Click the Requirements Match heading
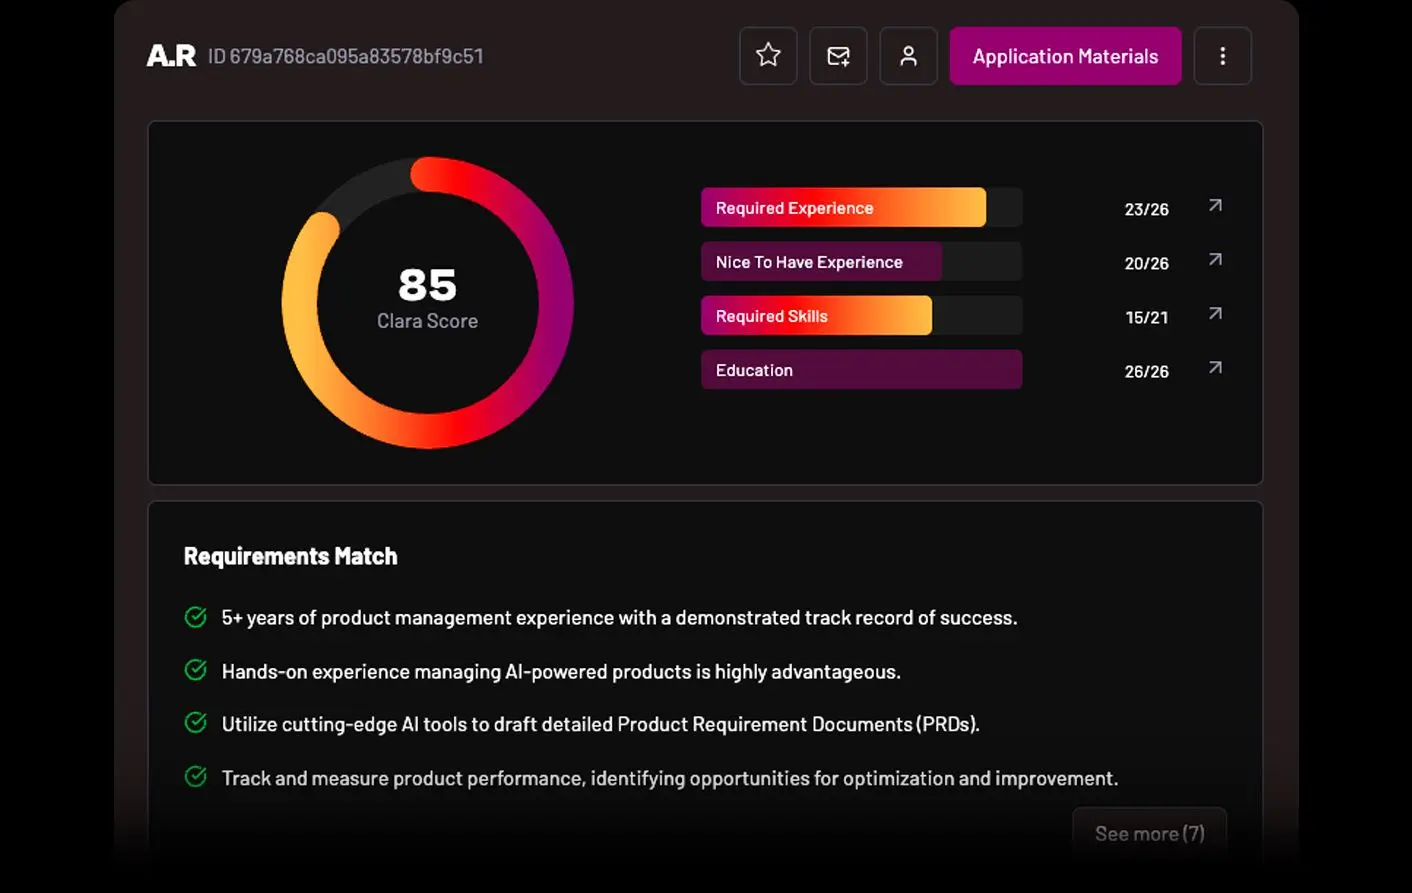This screenshot has width=1412, height=893. point(290,556)
